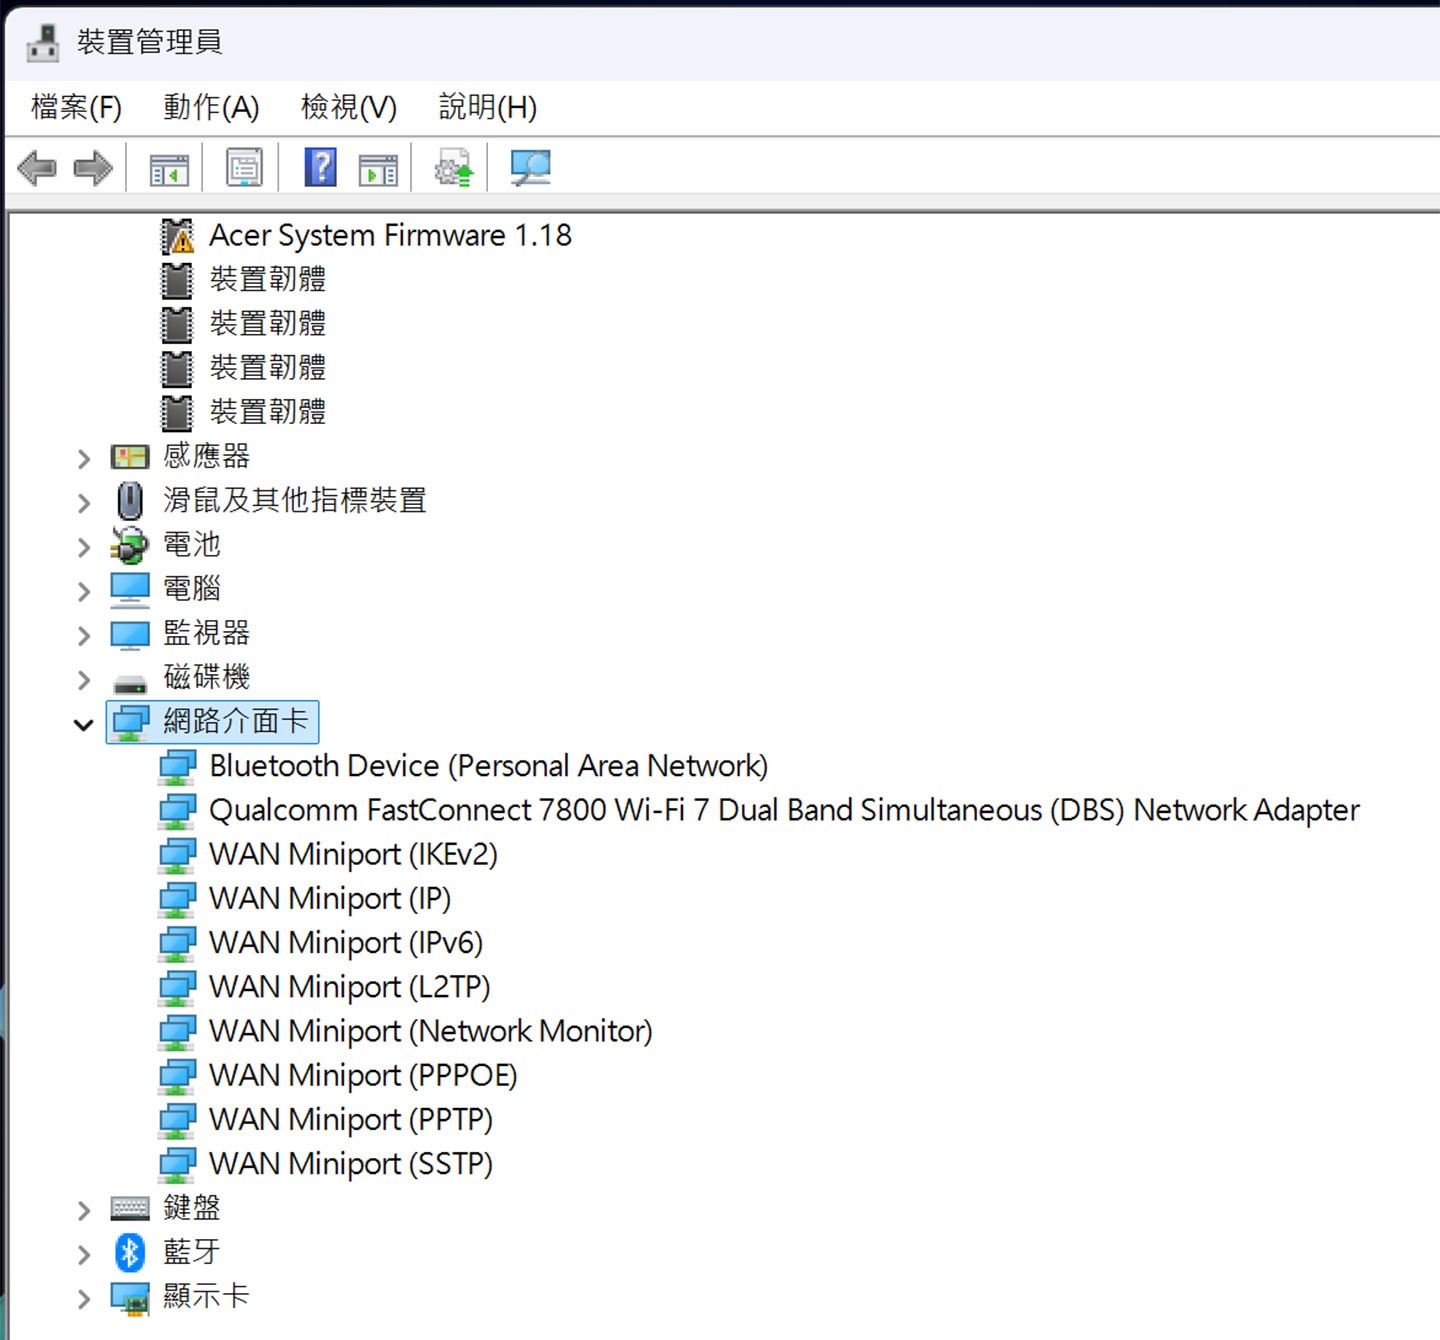
Task: Click the keyboard icon beside 鍵盤
Action: click(x=130, y=1208)
